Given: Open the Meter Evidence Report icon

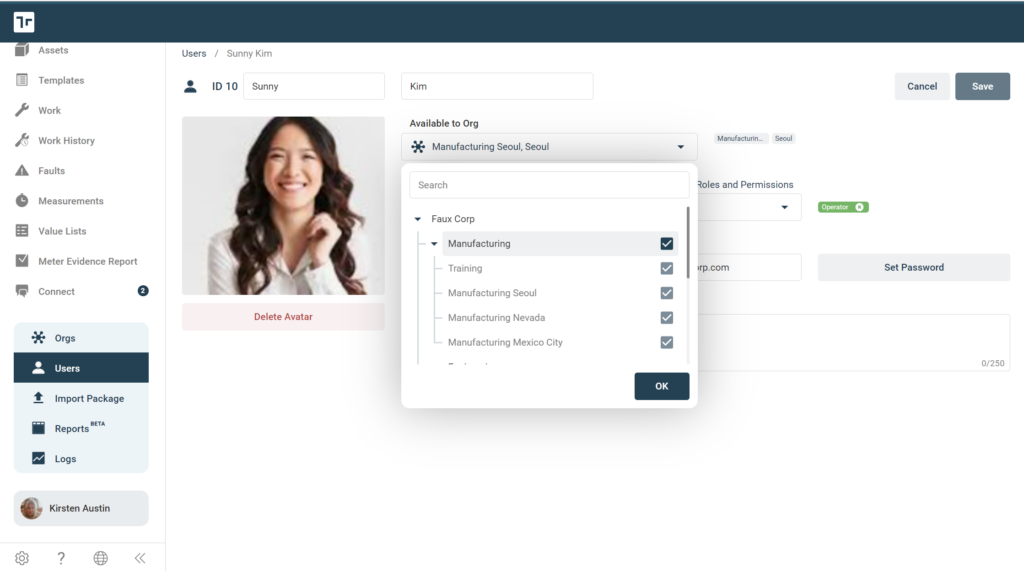Looking at the screenshot, I should [x=22, y=261].
